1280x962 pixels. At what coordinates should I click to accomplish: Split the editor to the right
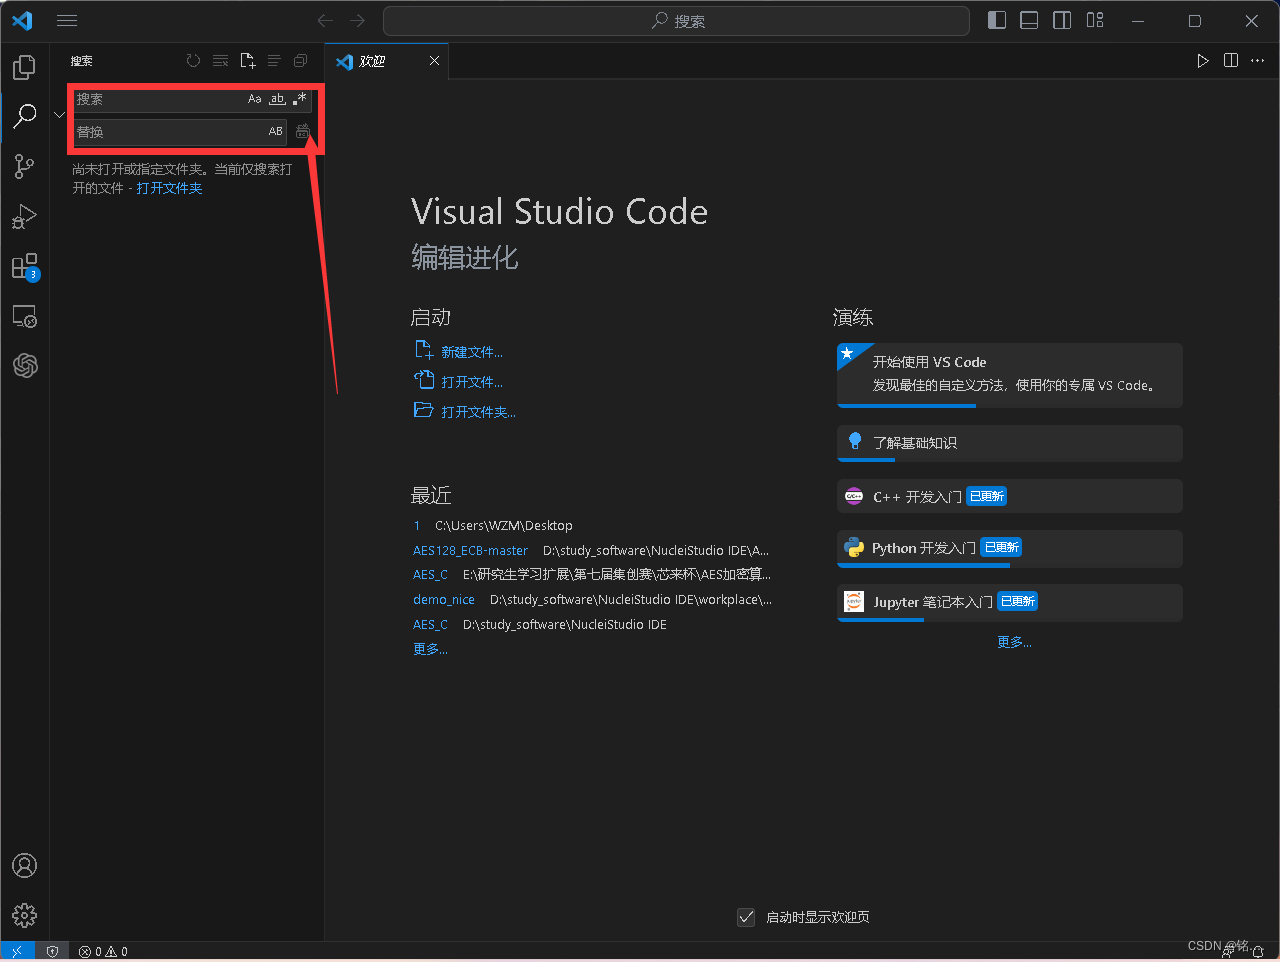click(1231, 61)
